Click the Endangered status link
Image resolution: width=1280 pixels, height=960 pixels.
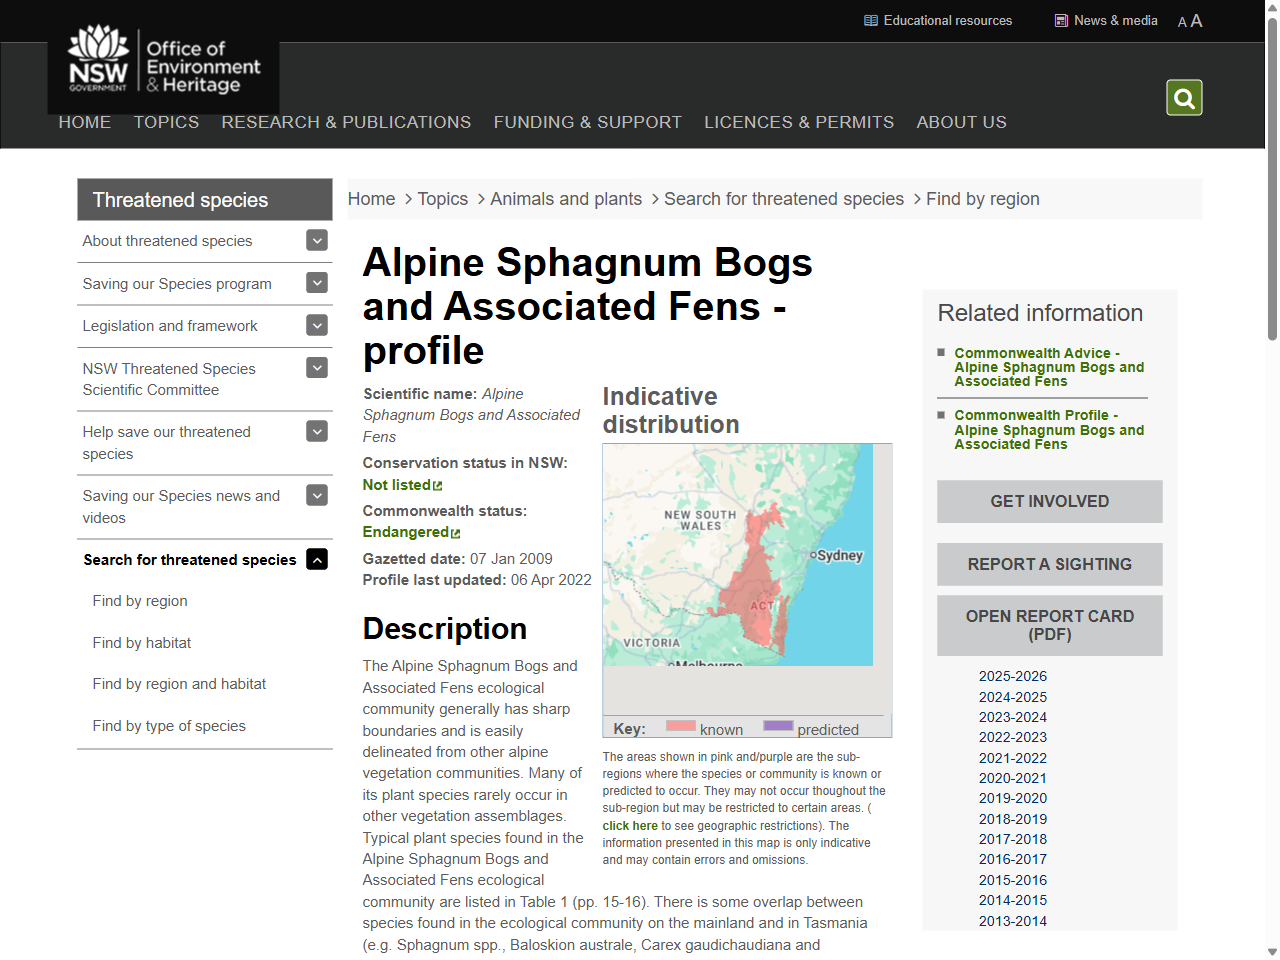click(x=405, y=532)
